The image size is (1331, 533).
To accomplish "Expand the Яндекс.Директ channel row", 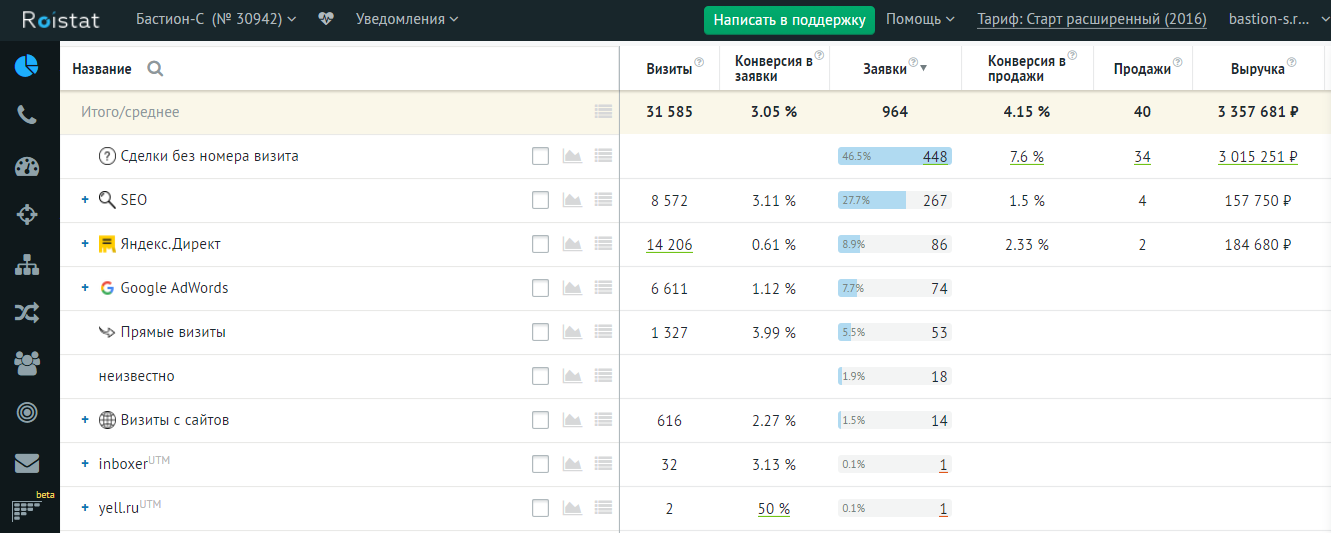I will tap(85, 244).
